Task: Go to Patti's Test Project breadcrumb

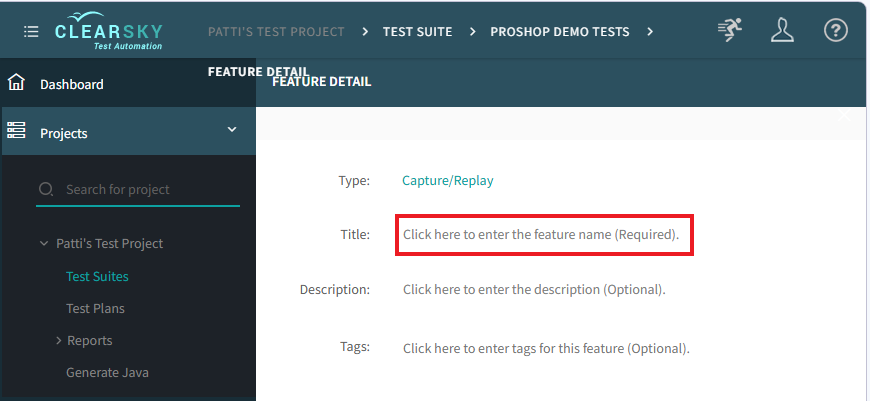Action: coord(276,32)
